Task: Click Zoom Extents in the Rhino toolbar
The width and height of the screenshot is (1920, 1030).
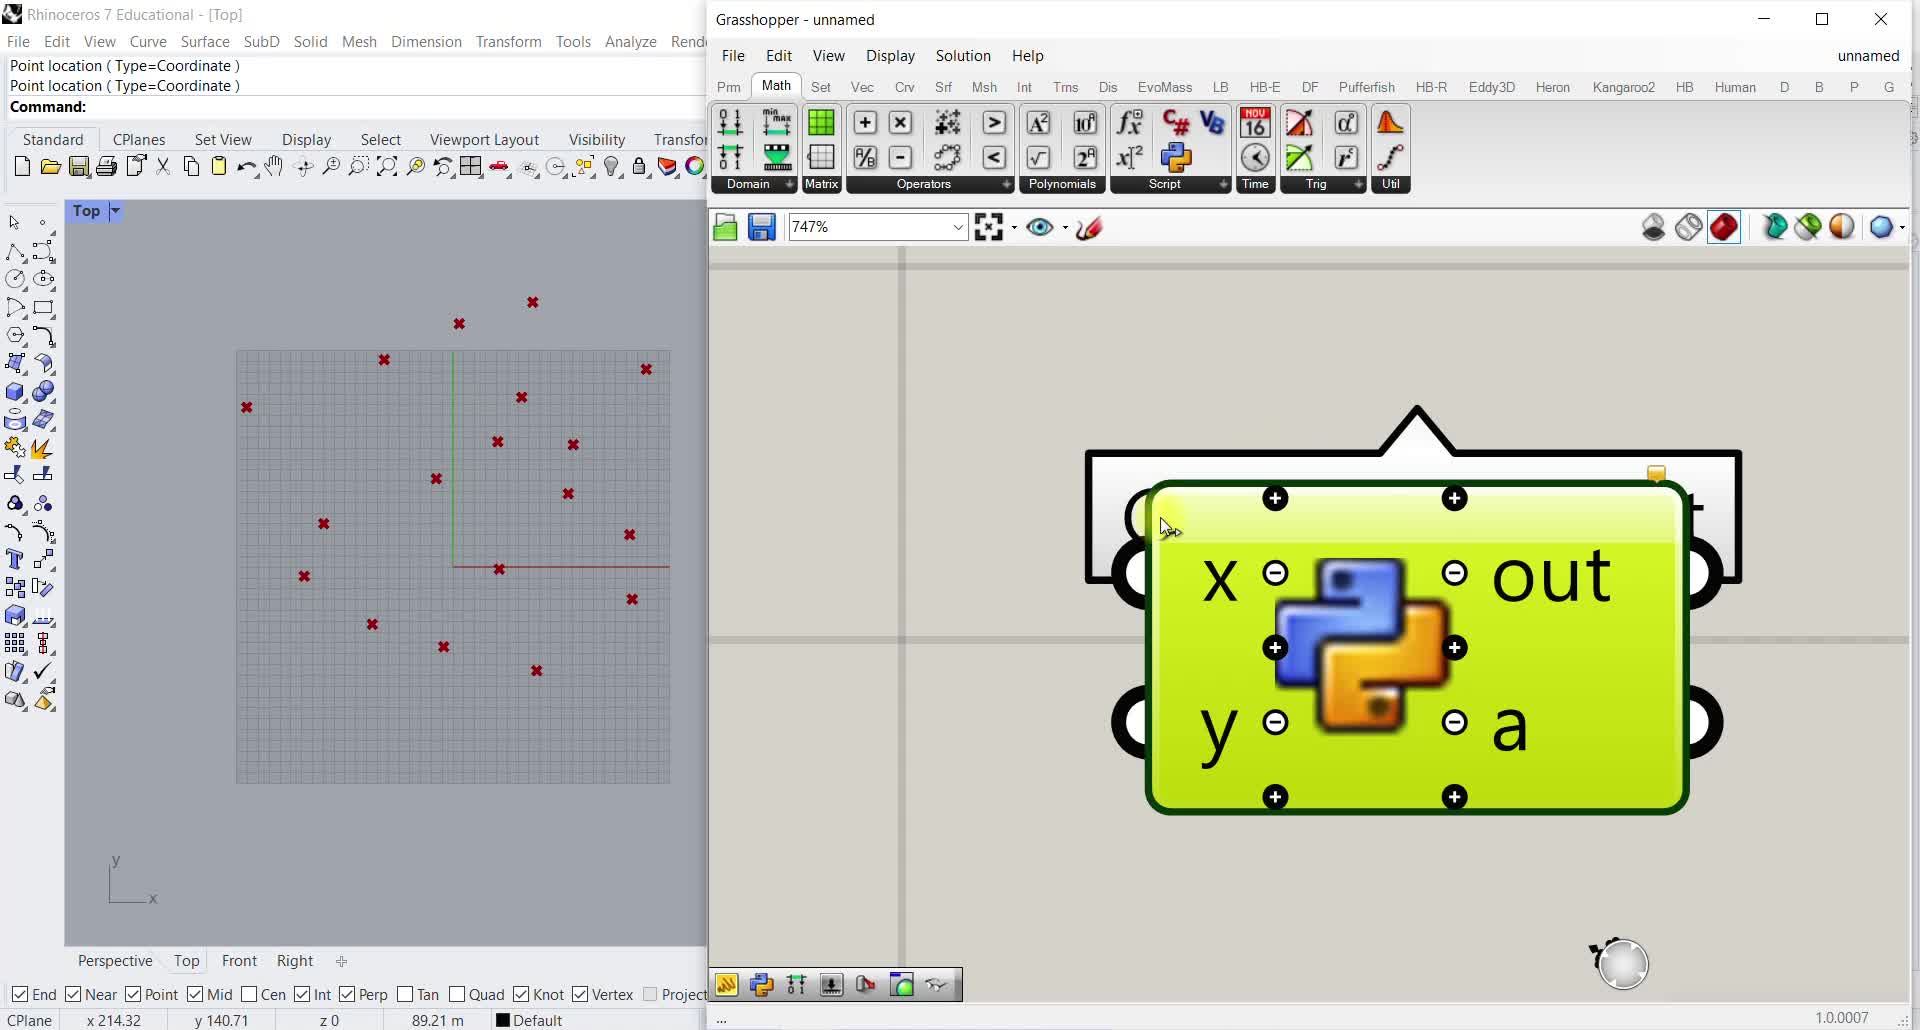Action: click(387, 167)
